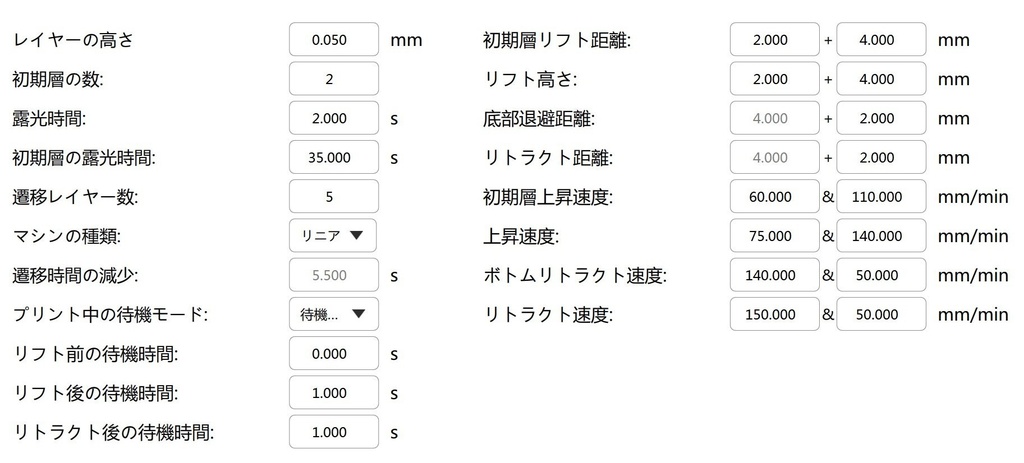
Task: Expand the プリント中の待機モード dropdown
Action: [x=333, y=314]
